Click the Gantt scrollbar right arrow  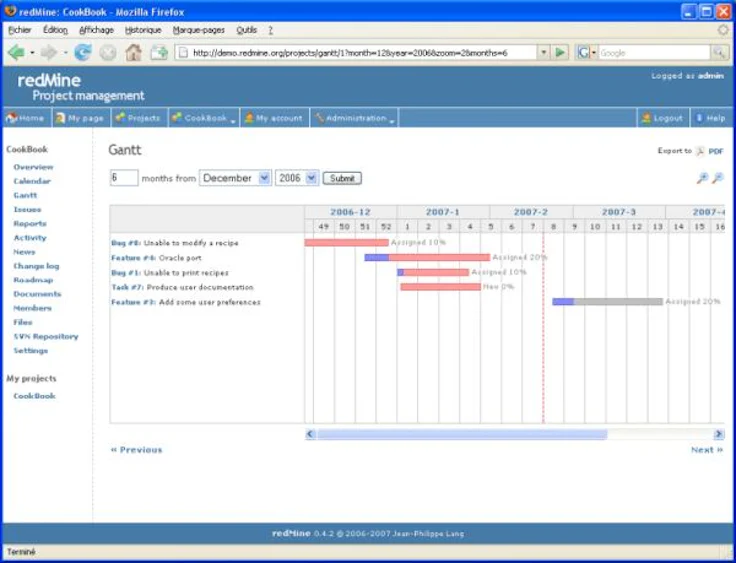point(719,434)
